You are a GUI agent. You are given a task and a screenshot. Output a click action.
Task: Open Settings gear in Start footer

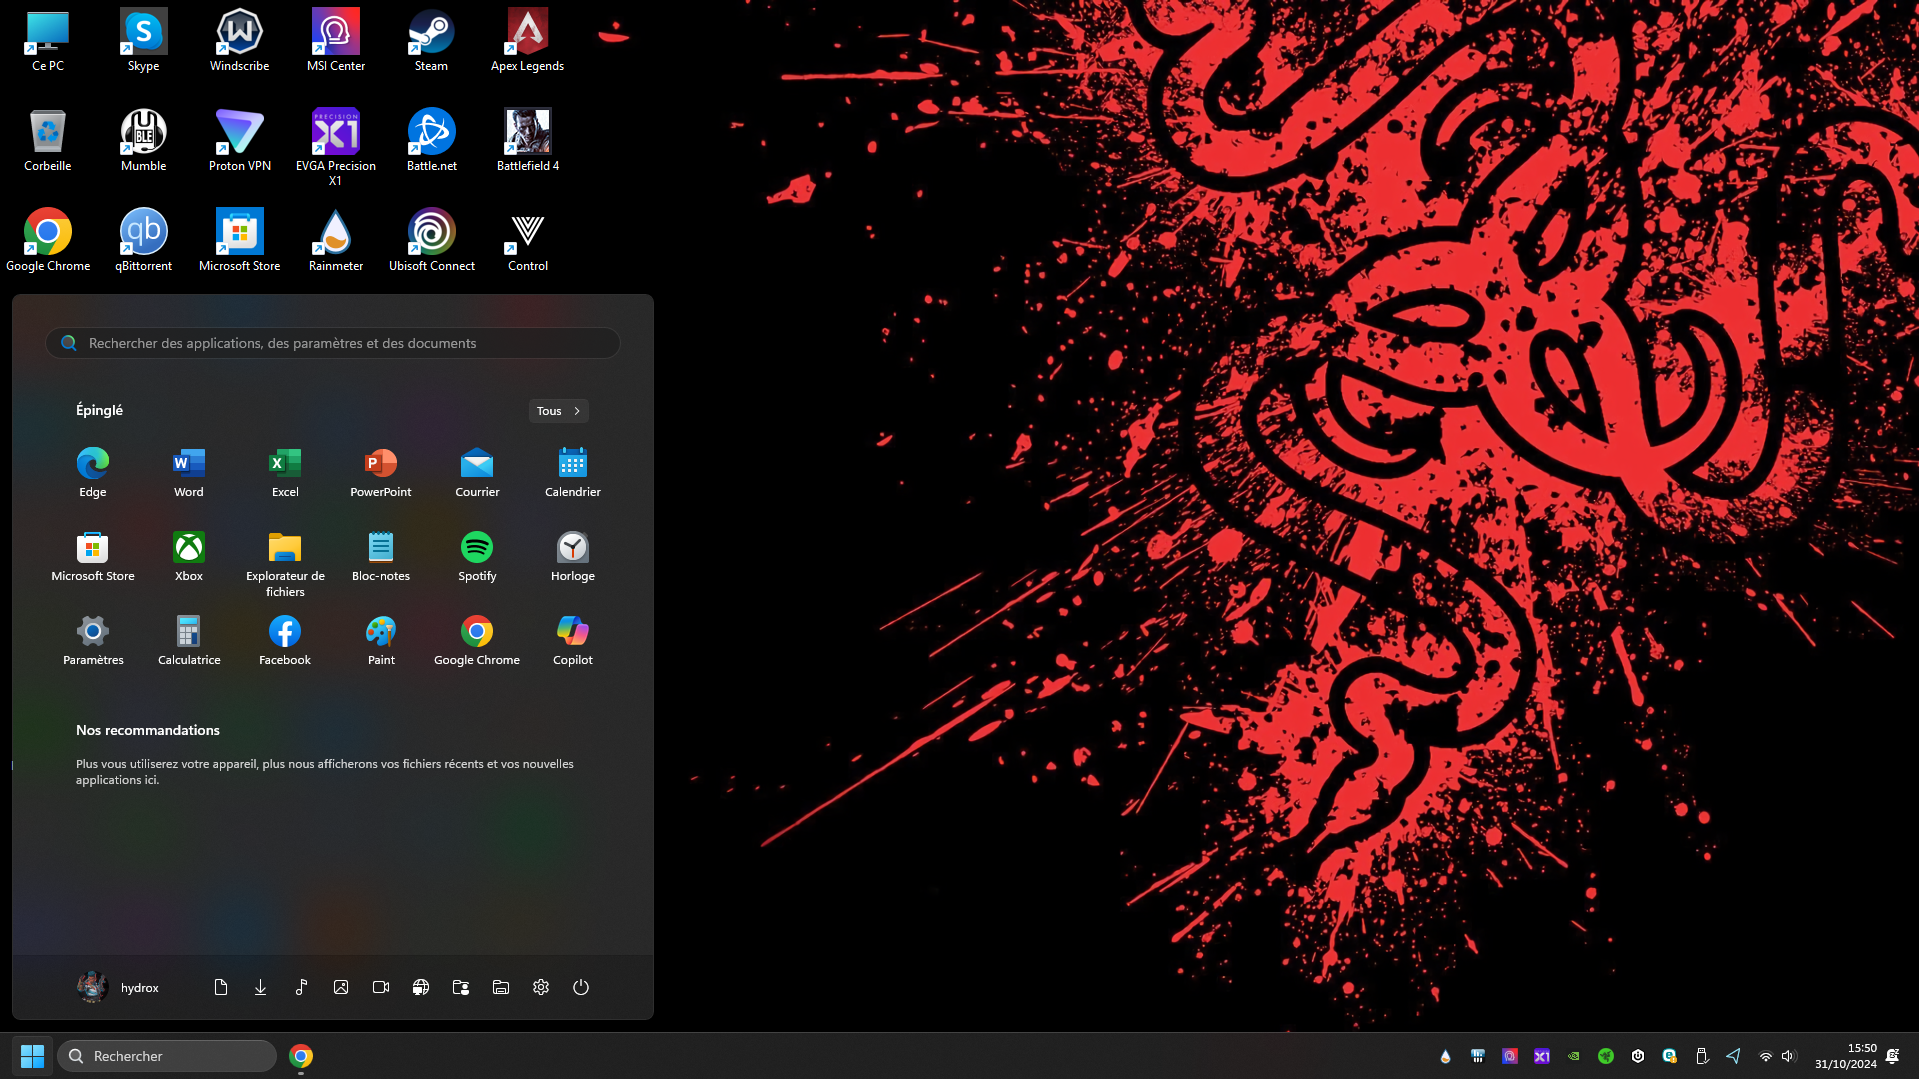coord(541,987)
